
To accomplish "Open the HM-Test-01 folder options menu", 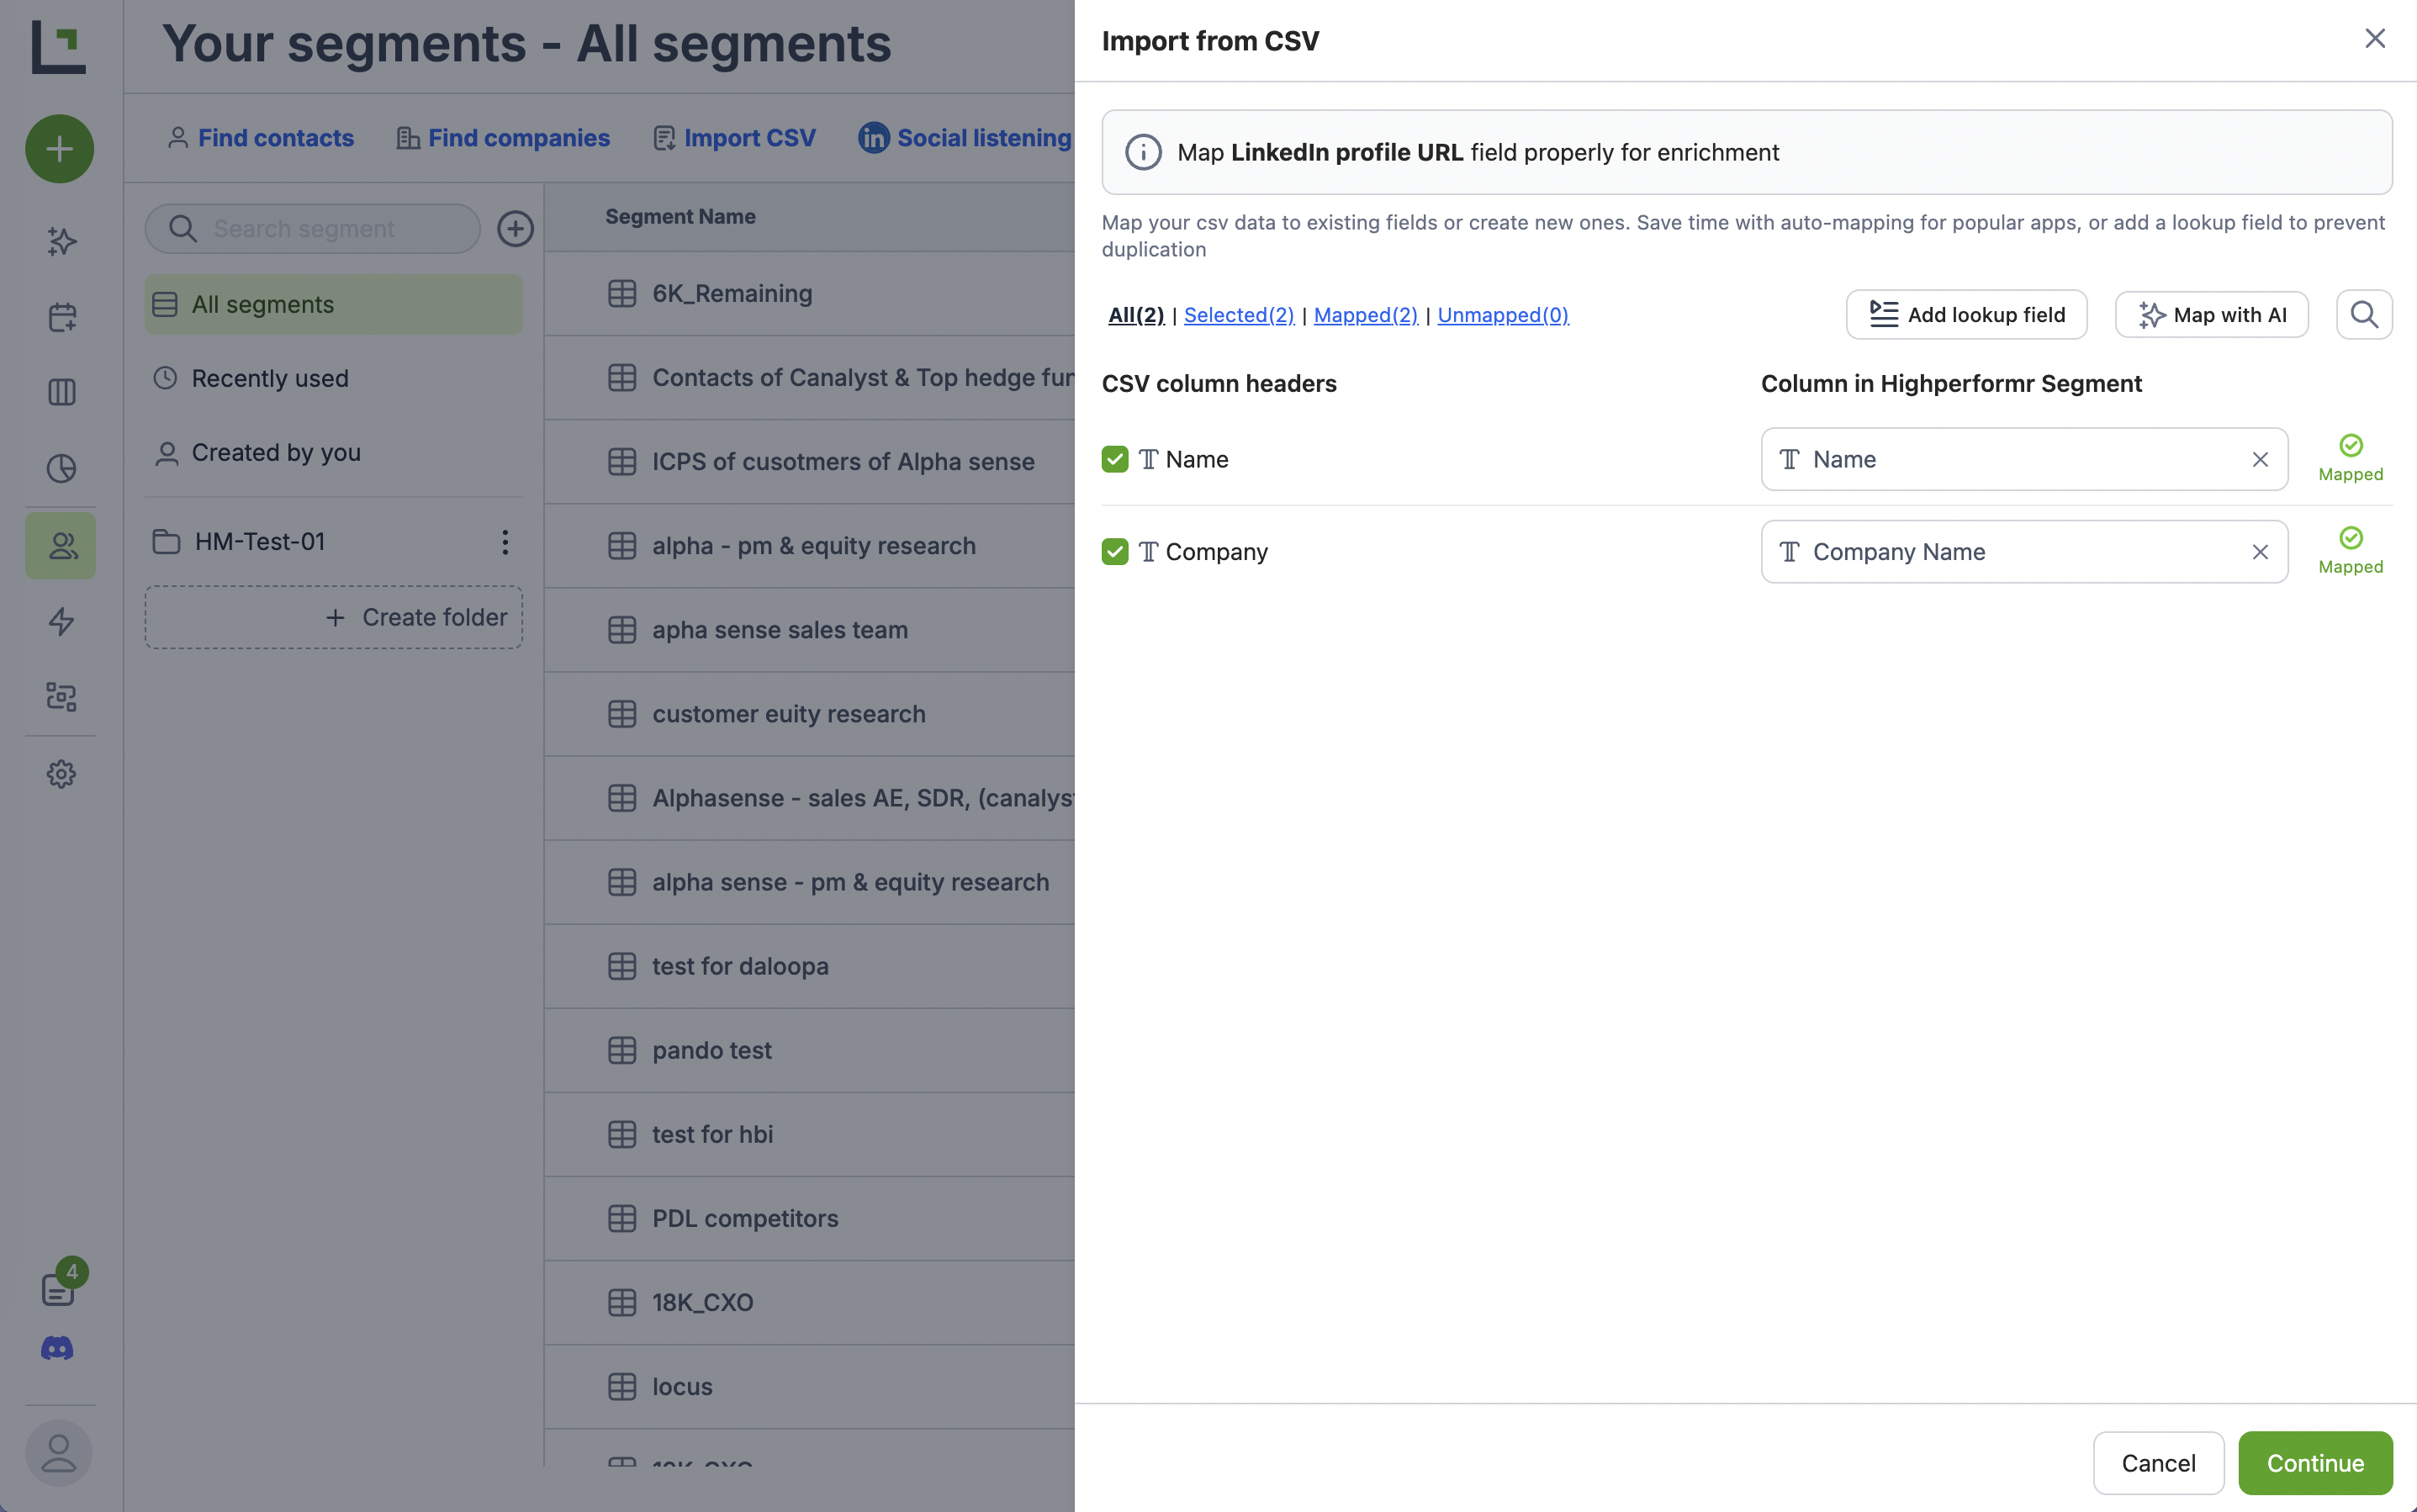I will coord(505,542).
